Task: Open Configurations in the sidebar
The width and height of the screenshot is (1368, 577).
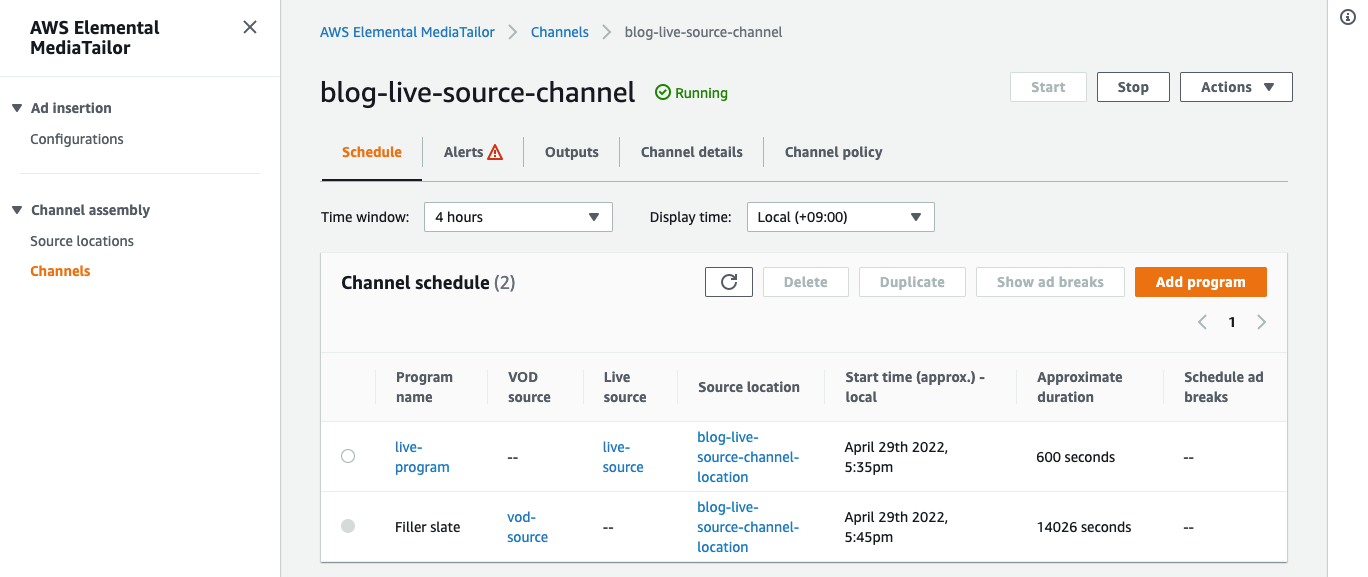Action: coord(77,139)
